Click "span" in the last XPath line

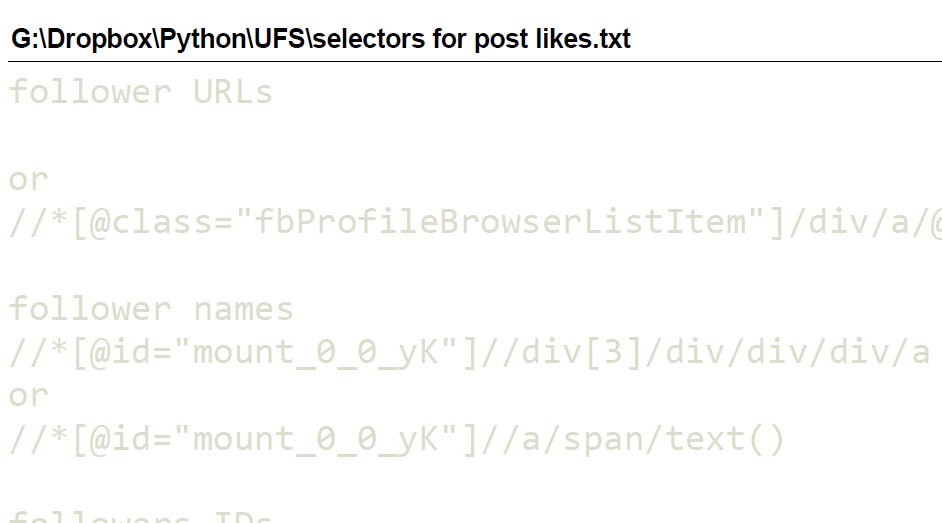coord(603,440)
